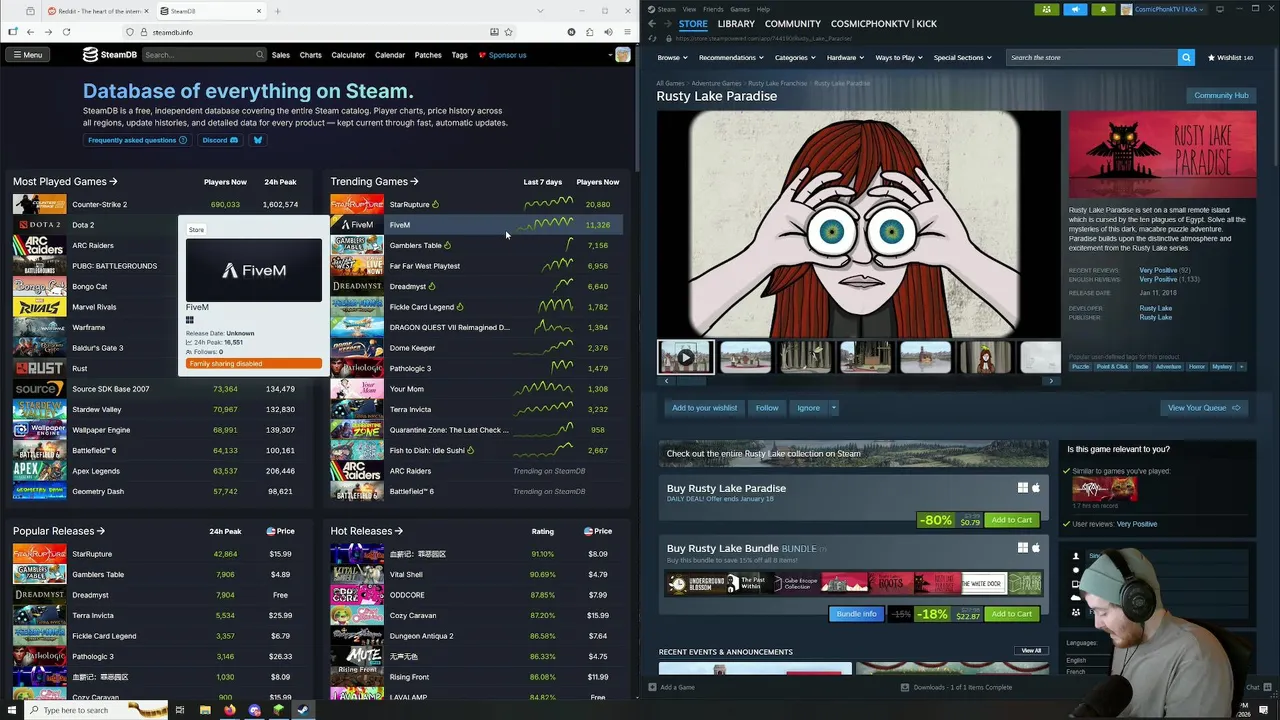The image size is (1280, 720).
Task: Close the Reddit browser tab
Action: tap(147, 11)
